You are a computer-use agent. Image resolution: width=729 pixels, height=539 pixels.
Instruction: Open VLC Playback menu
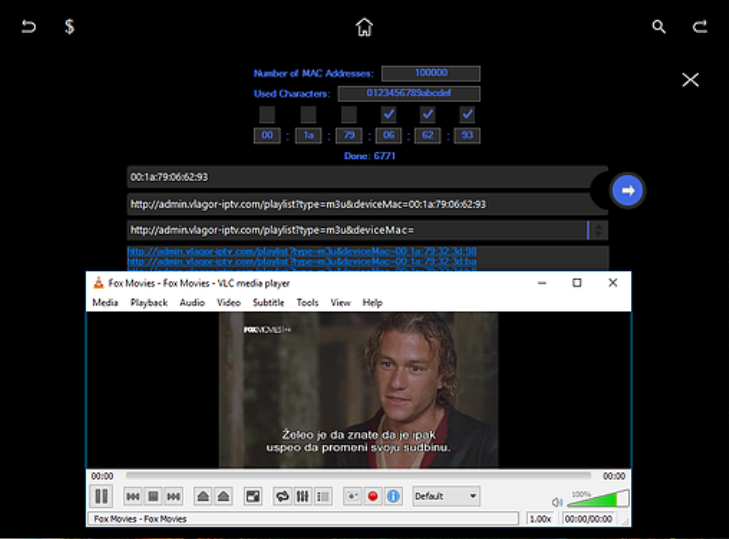click(149, 303)
